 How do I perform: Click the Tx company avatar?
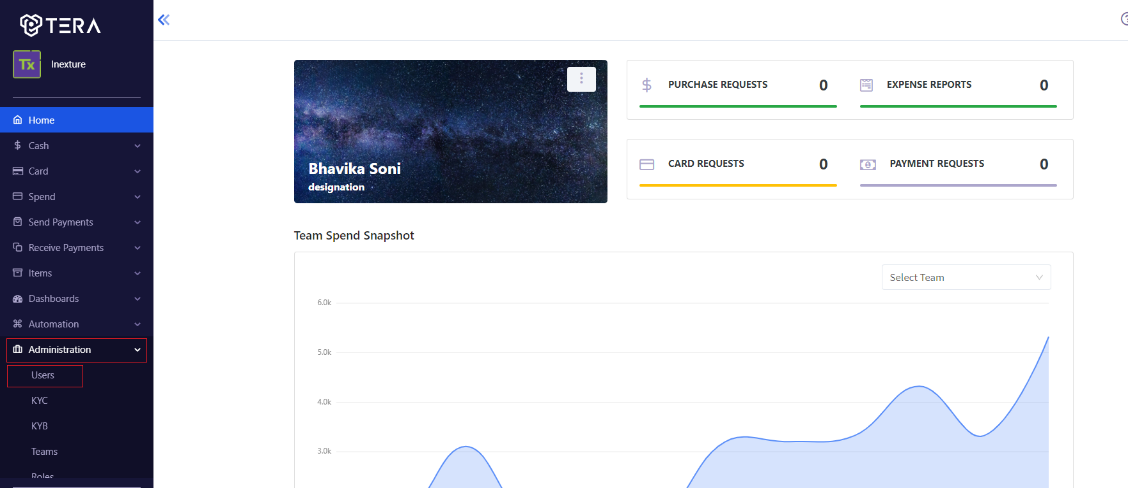(27, 64)
